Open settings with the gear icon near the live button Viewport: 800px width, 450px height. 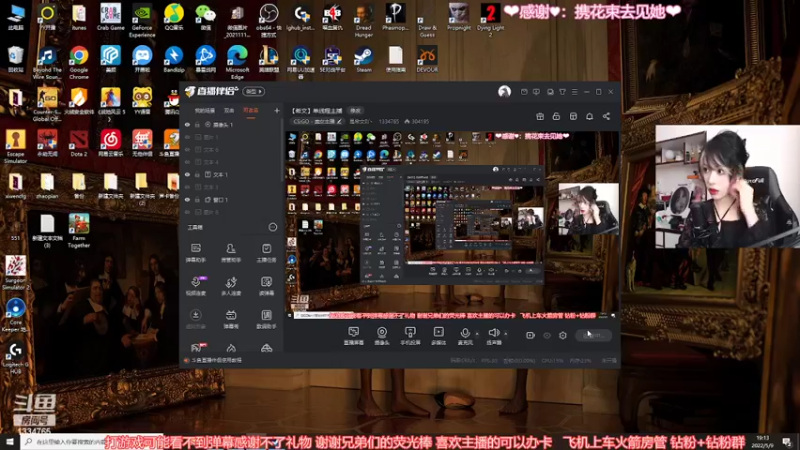pos(563,335)
